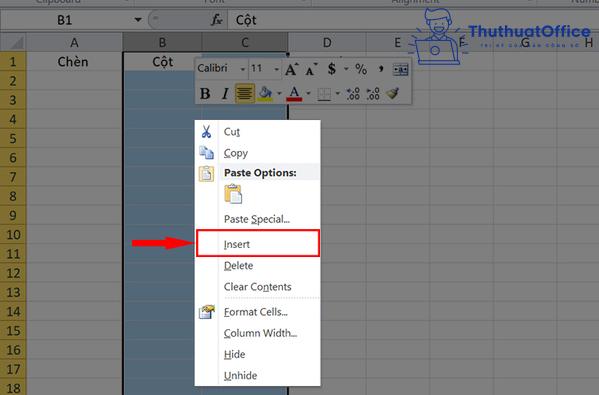
Task: Click the Name Box showing B1
Action: 65,20
